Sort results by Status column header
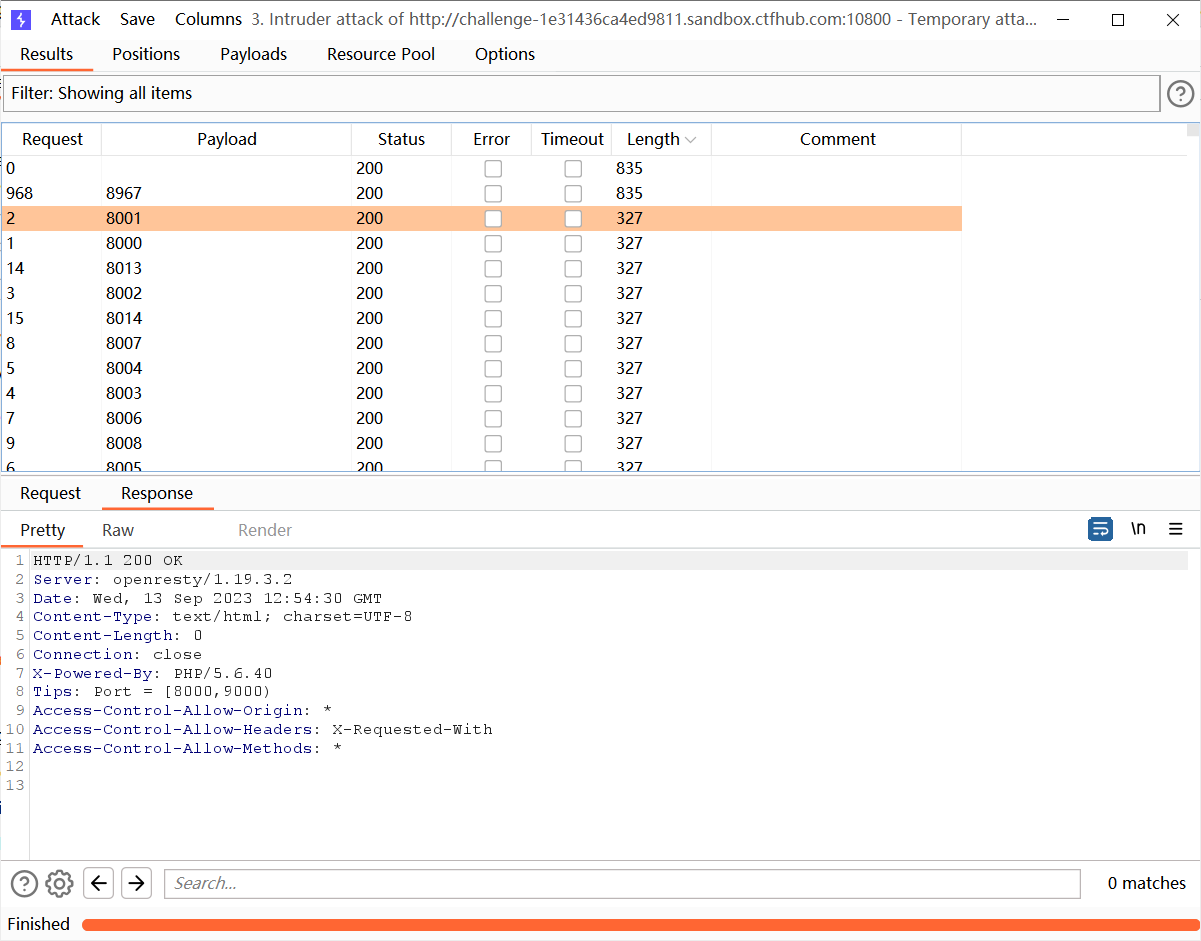This screenshot has width=1201, height=941. coord(401,139)
